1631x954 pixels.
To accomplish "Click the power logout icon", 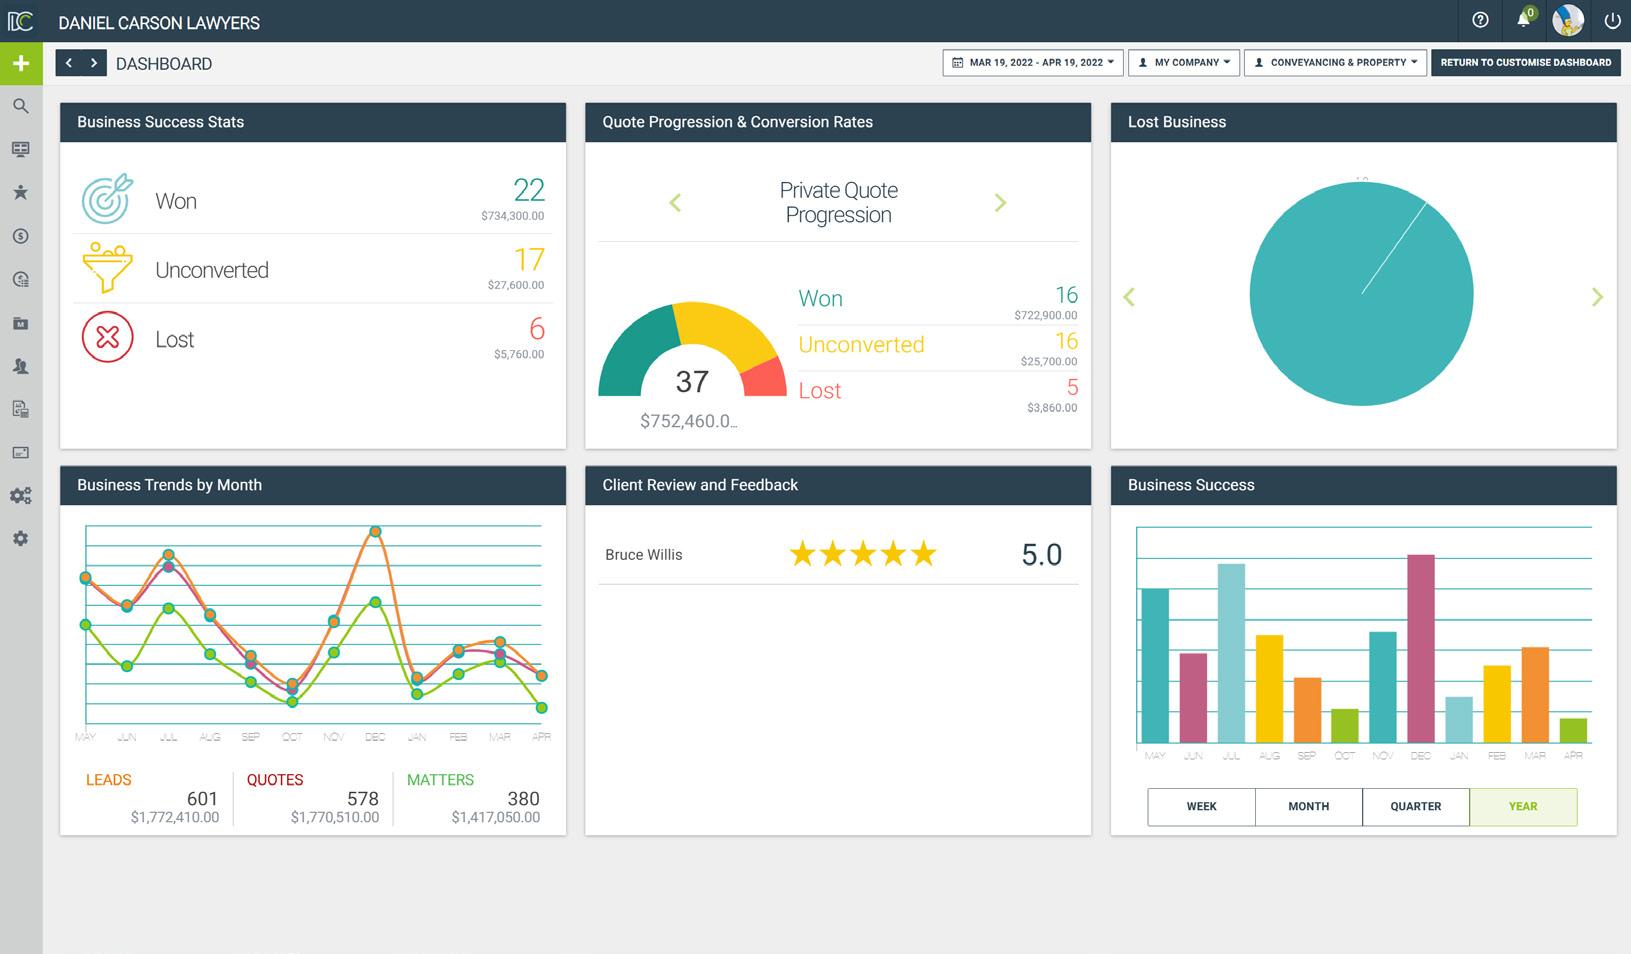I will [x=1612, y=20].
